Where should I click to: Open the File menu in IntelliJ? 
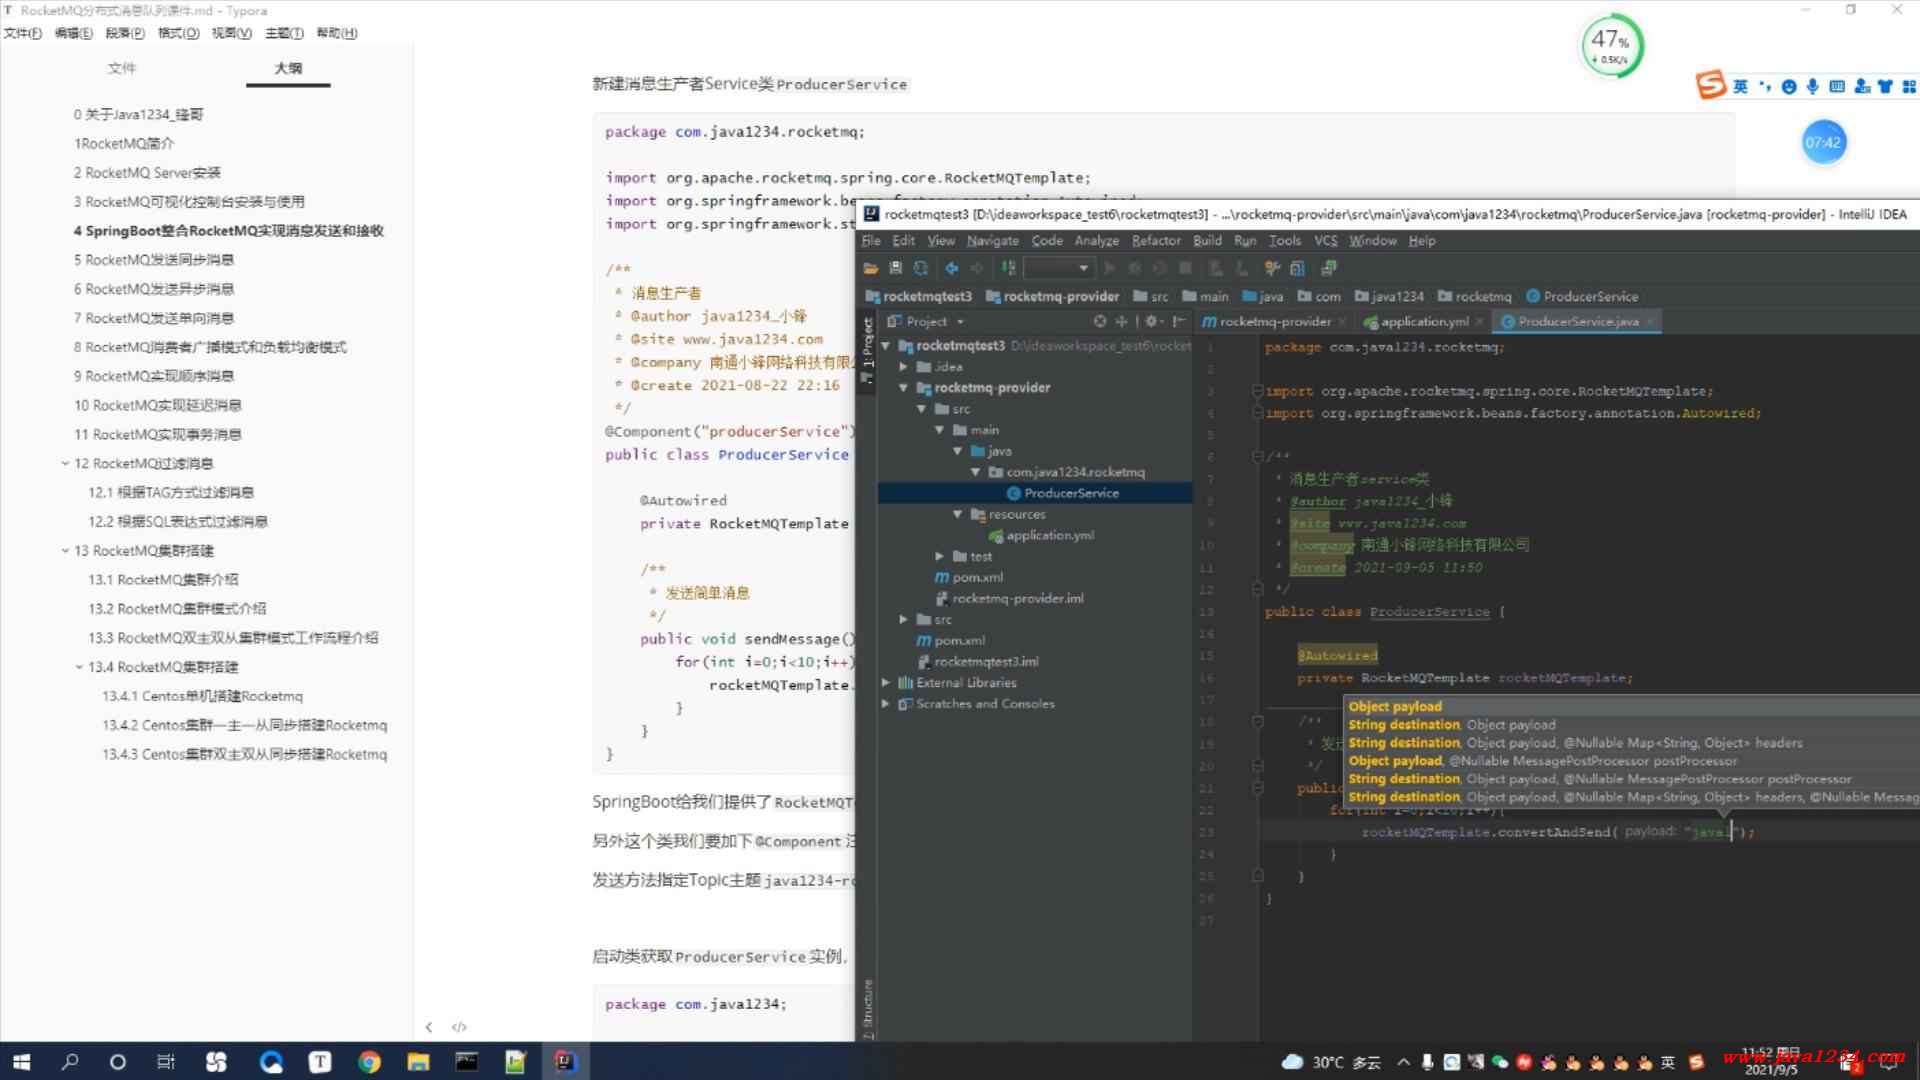871,240
